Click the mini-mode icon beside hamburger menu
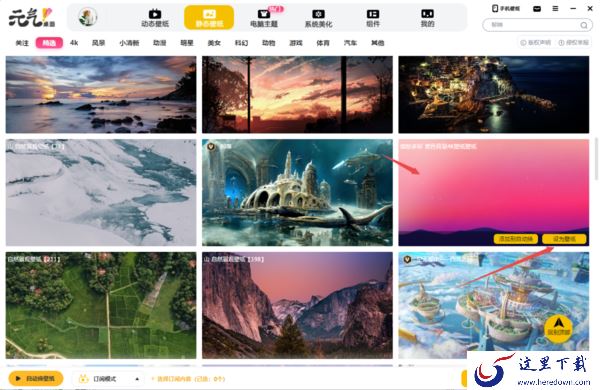This screenshot has height=390, width=600. point(537,8)
